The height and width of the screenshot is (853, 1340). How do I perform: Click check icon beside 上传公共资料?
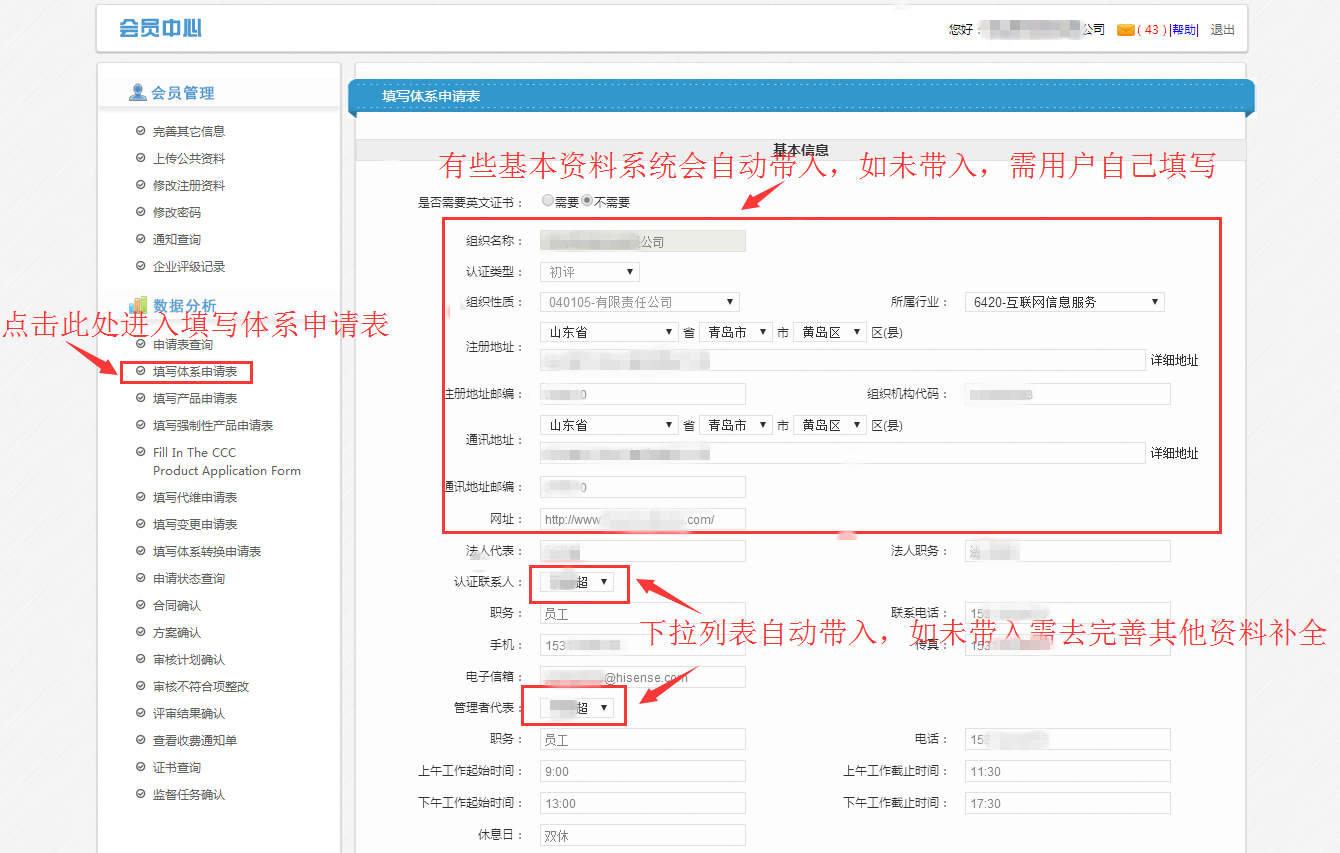[x=140, y=158]
